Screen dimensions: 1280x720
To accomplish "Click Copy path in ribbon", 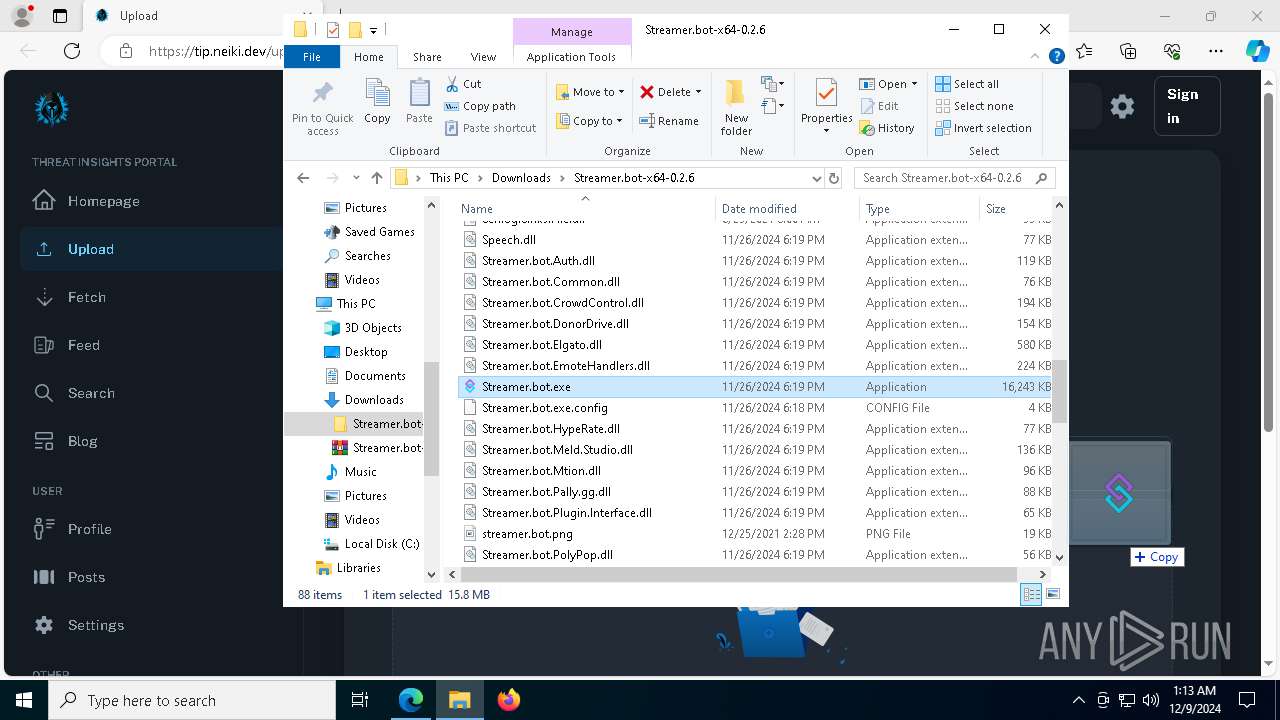I will (x=480, y=106).
